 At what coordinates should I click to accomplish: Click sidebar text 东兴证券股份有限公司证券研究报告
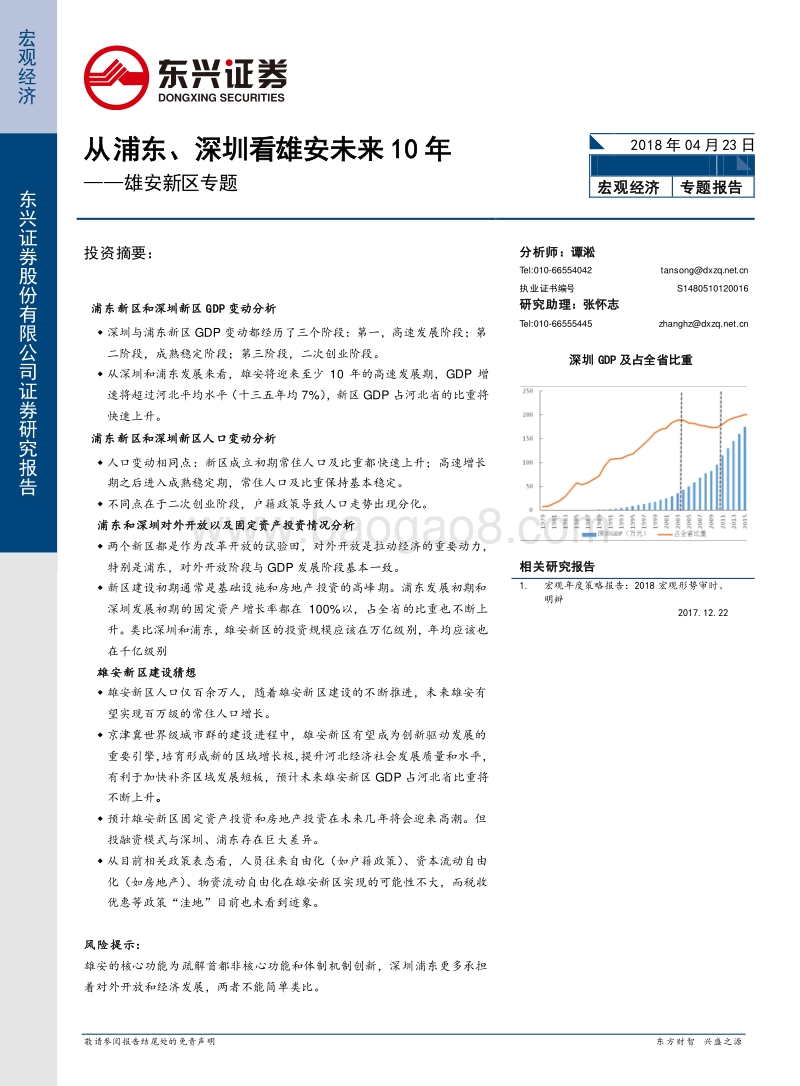click(28, 343)
